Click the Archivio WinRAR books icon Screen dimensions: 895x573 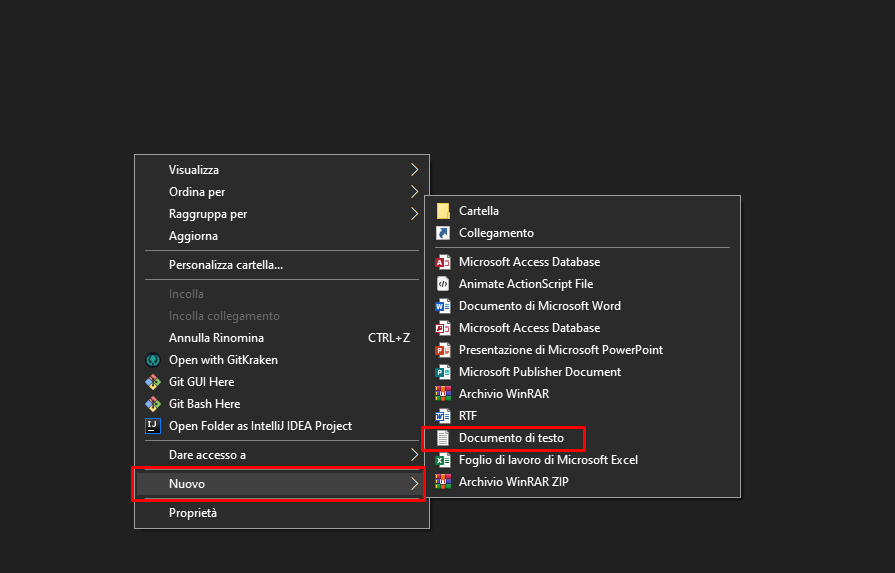443,394
